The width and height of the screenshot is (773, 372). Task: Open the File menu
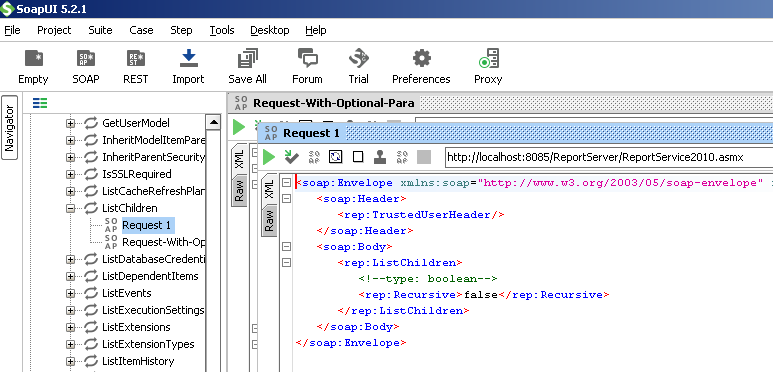coord(12,30)
